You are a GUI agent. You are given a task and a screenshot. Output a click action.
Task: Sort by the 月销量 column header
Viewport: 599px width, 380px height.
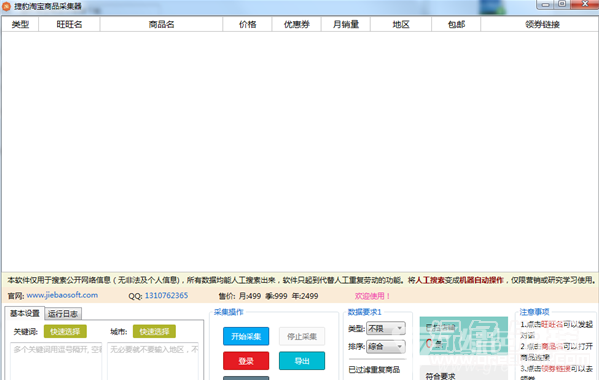346,24
